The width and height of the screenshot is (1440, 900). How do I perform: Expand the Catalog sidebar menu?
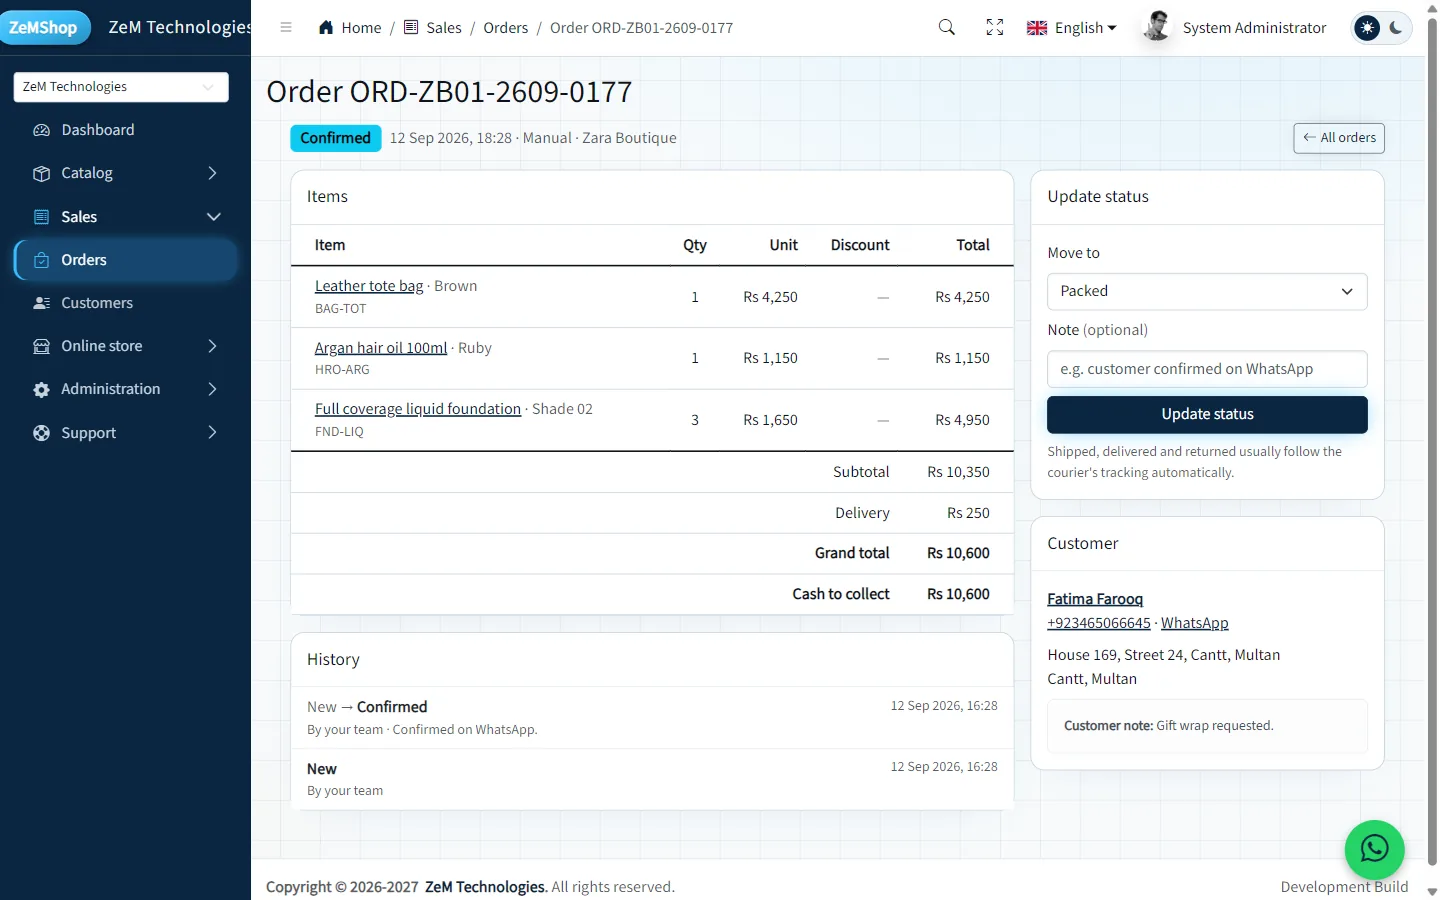coord(125,173)
